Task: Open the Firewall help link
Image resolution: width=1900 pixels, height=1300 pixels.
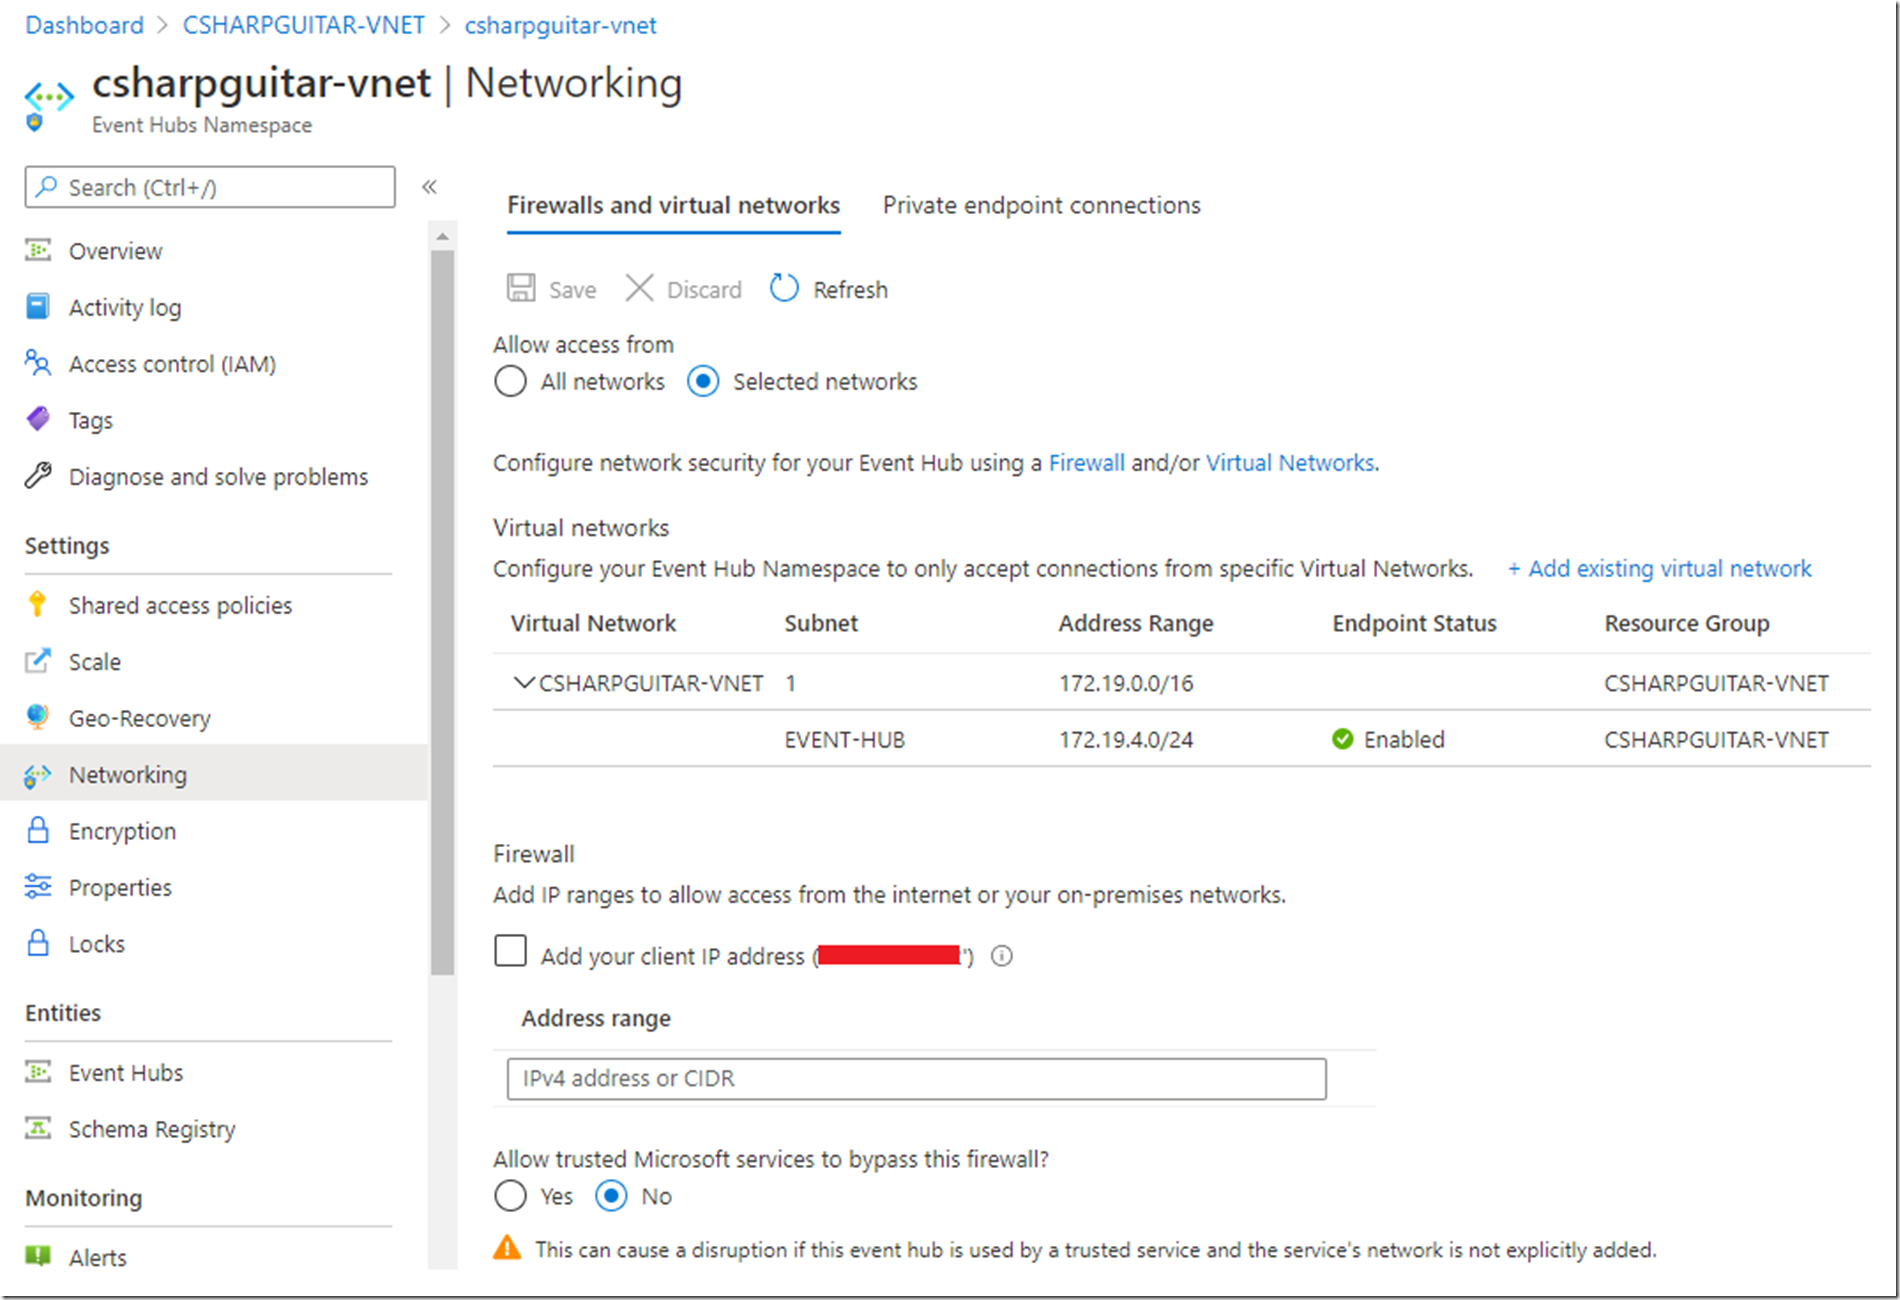Action: [1086, 463]
